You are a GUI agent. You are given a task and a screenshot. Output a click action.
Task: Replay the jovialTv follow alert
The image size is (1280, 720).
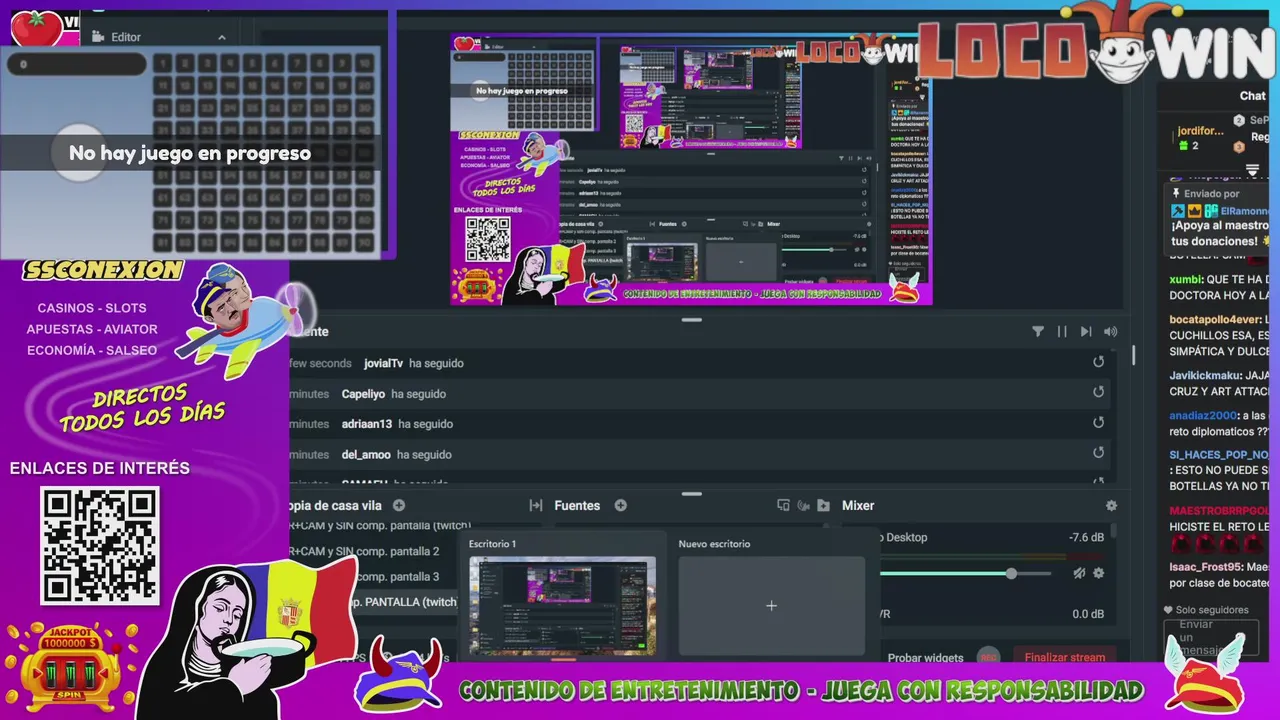coord(1098,362)
